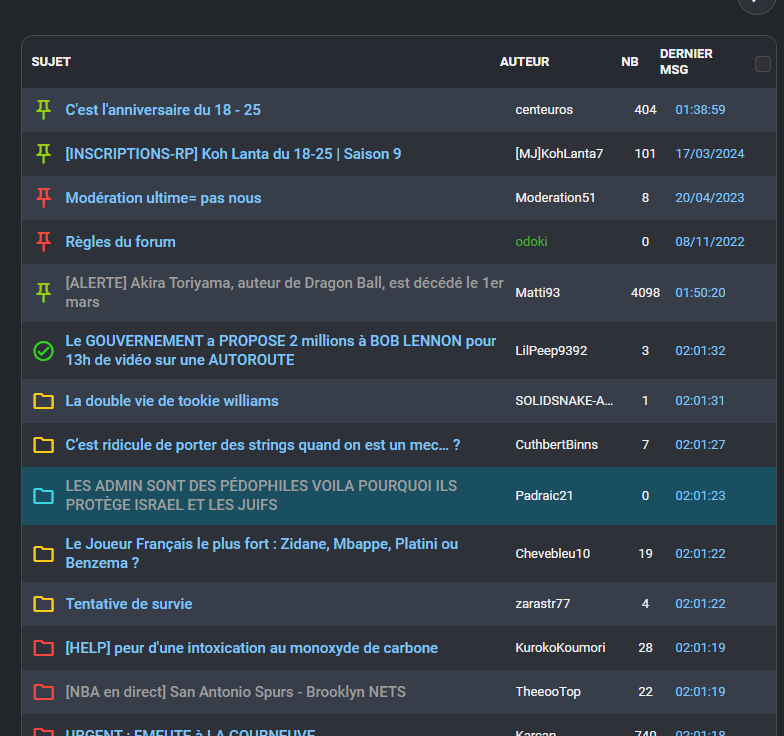Image resolution: width=784 pixels, height=736 pixels.
Task: Open topic C'est l'anniversaire du 18 - 25
Action: (x=163, y=110)
